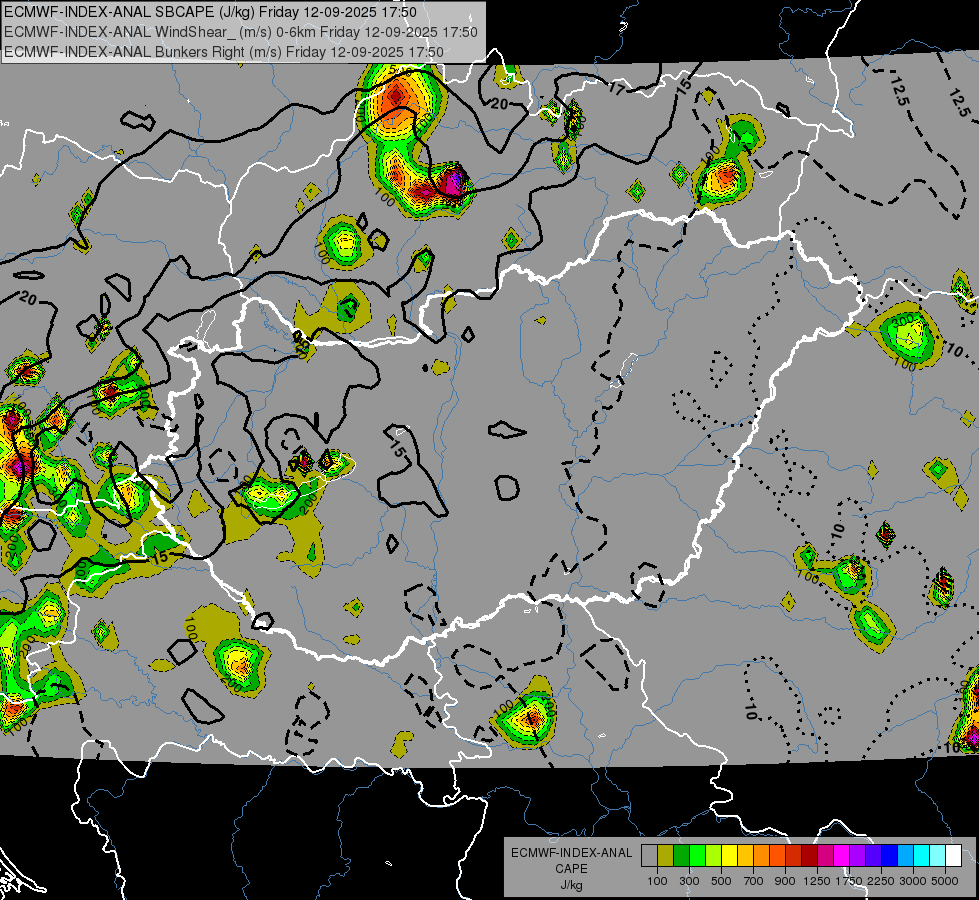The height and width of the screenshot is (900, 979).
Task: Pick the purple legend swatch after 1750
Action: click(857, 855)
